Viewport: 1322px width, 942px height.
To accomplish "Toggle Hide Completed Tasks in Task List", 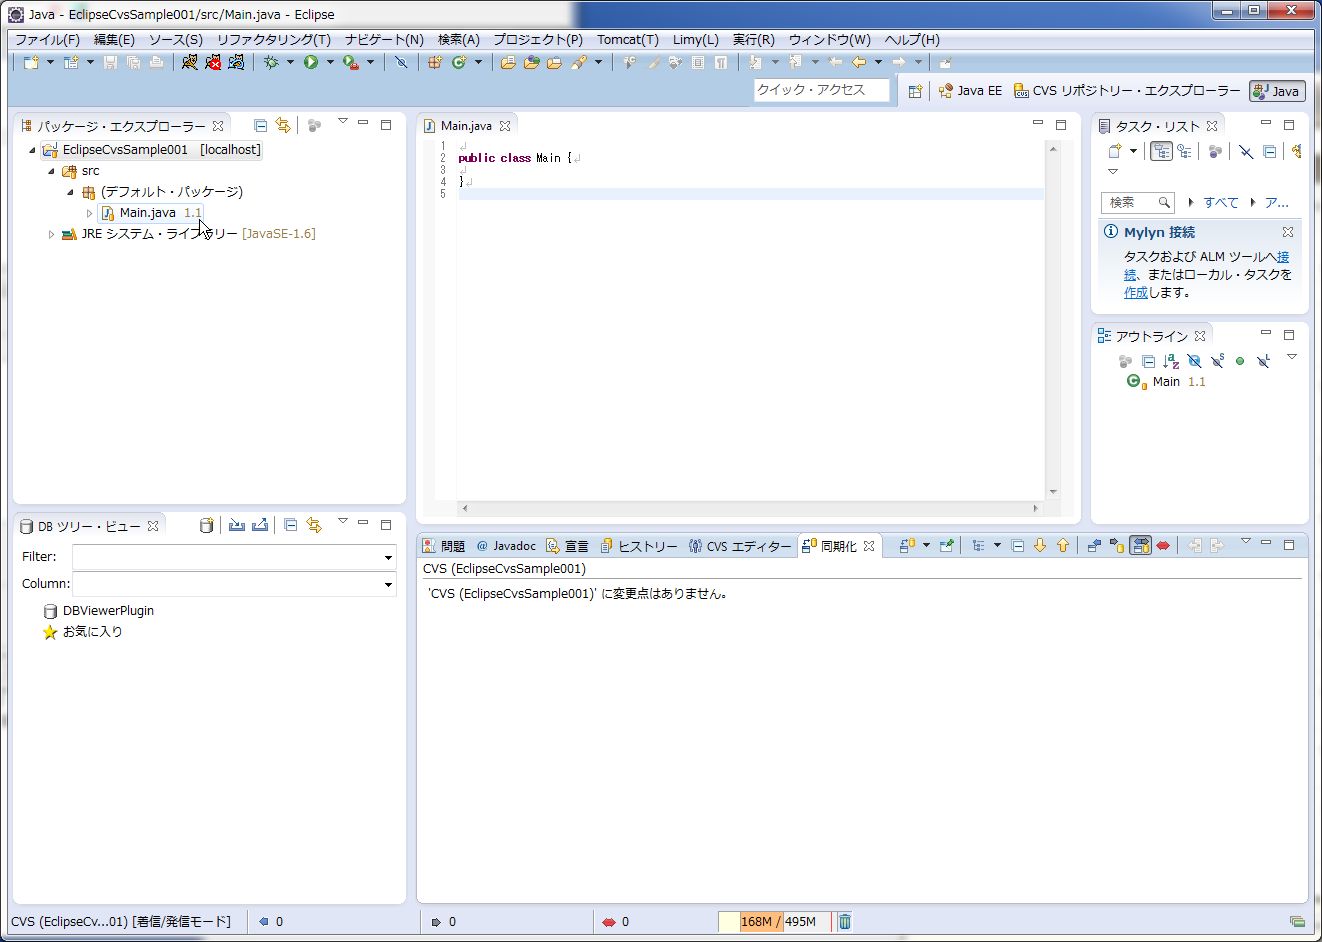I will click(1246, 151).
